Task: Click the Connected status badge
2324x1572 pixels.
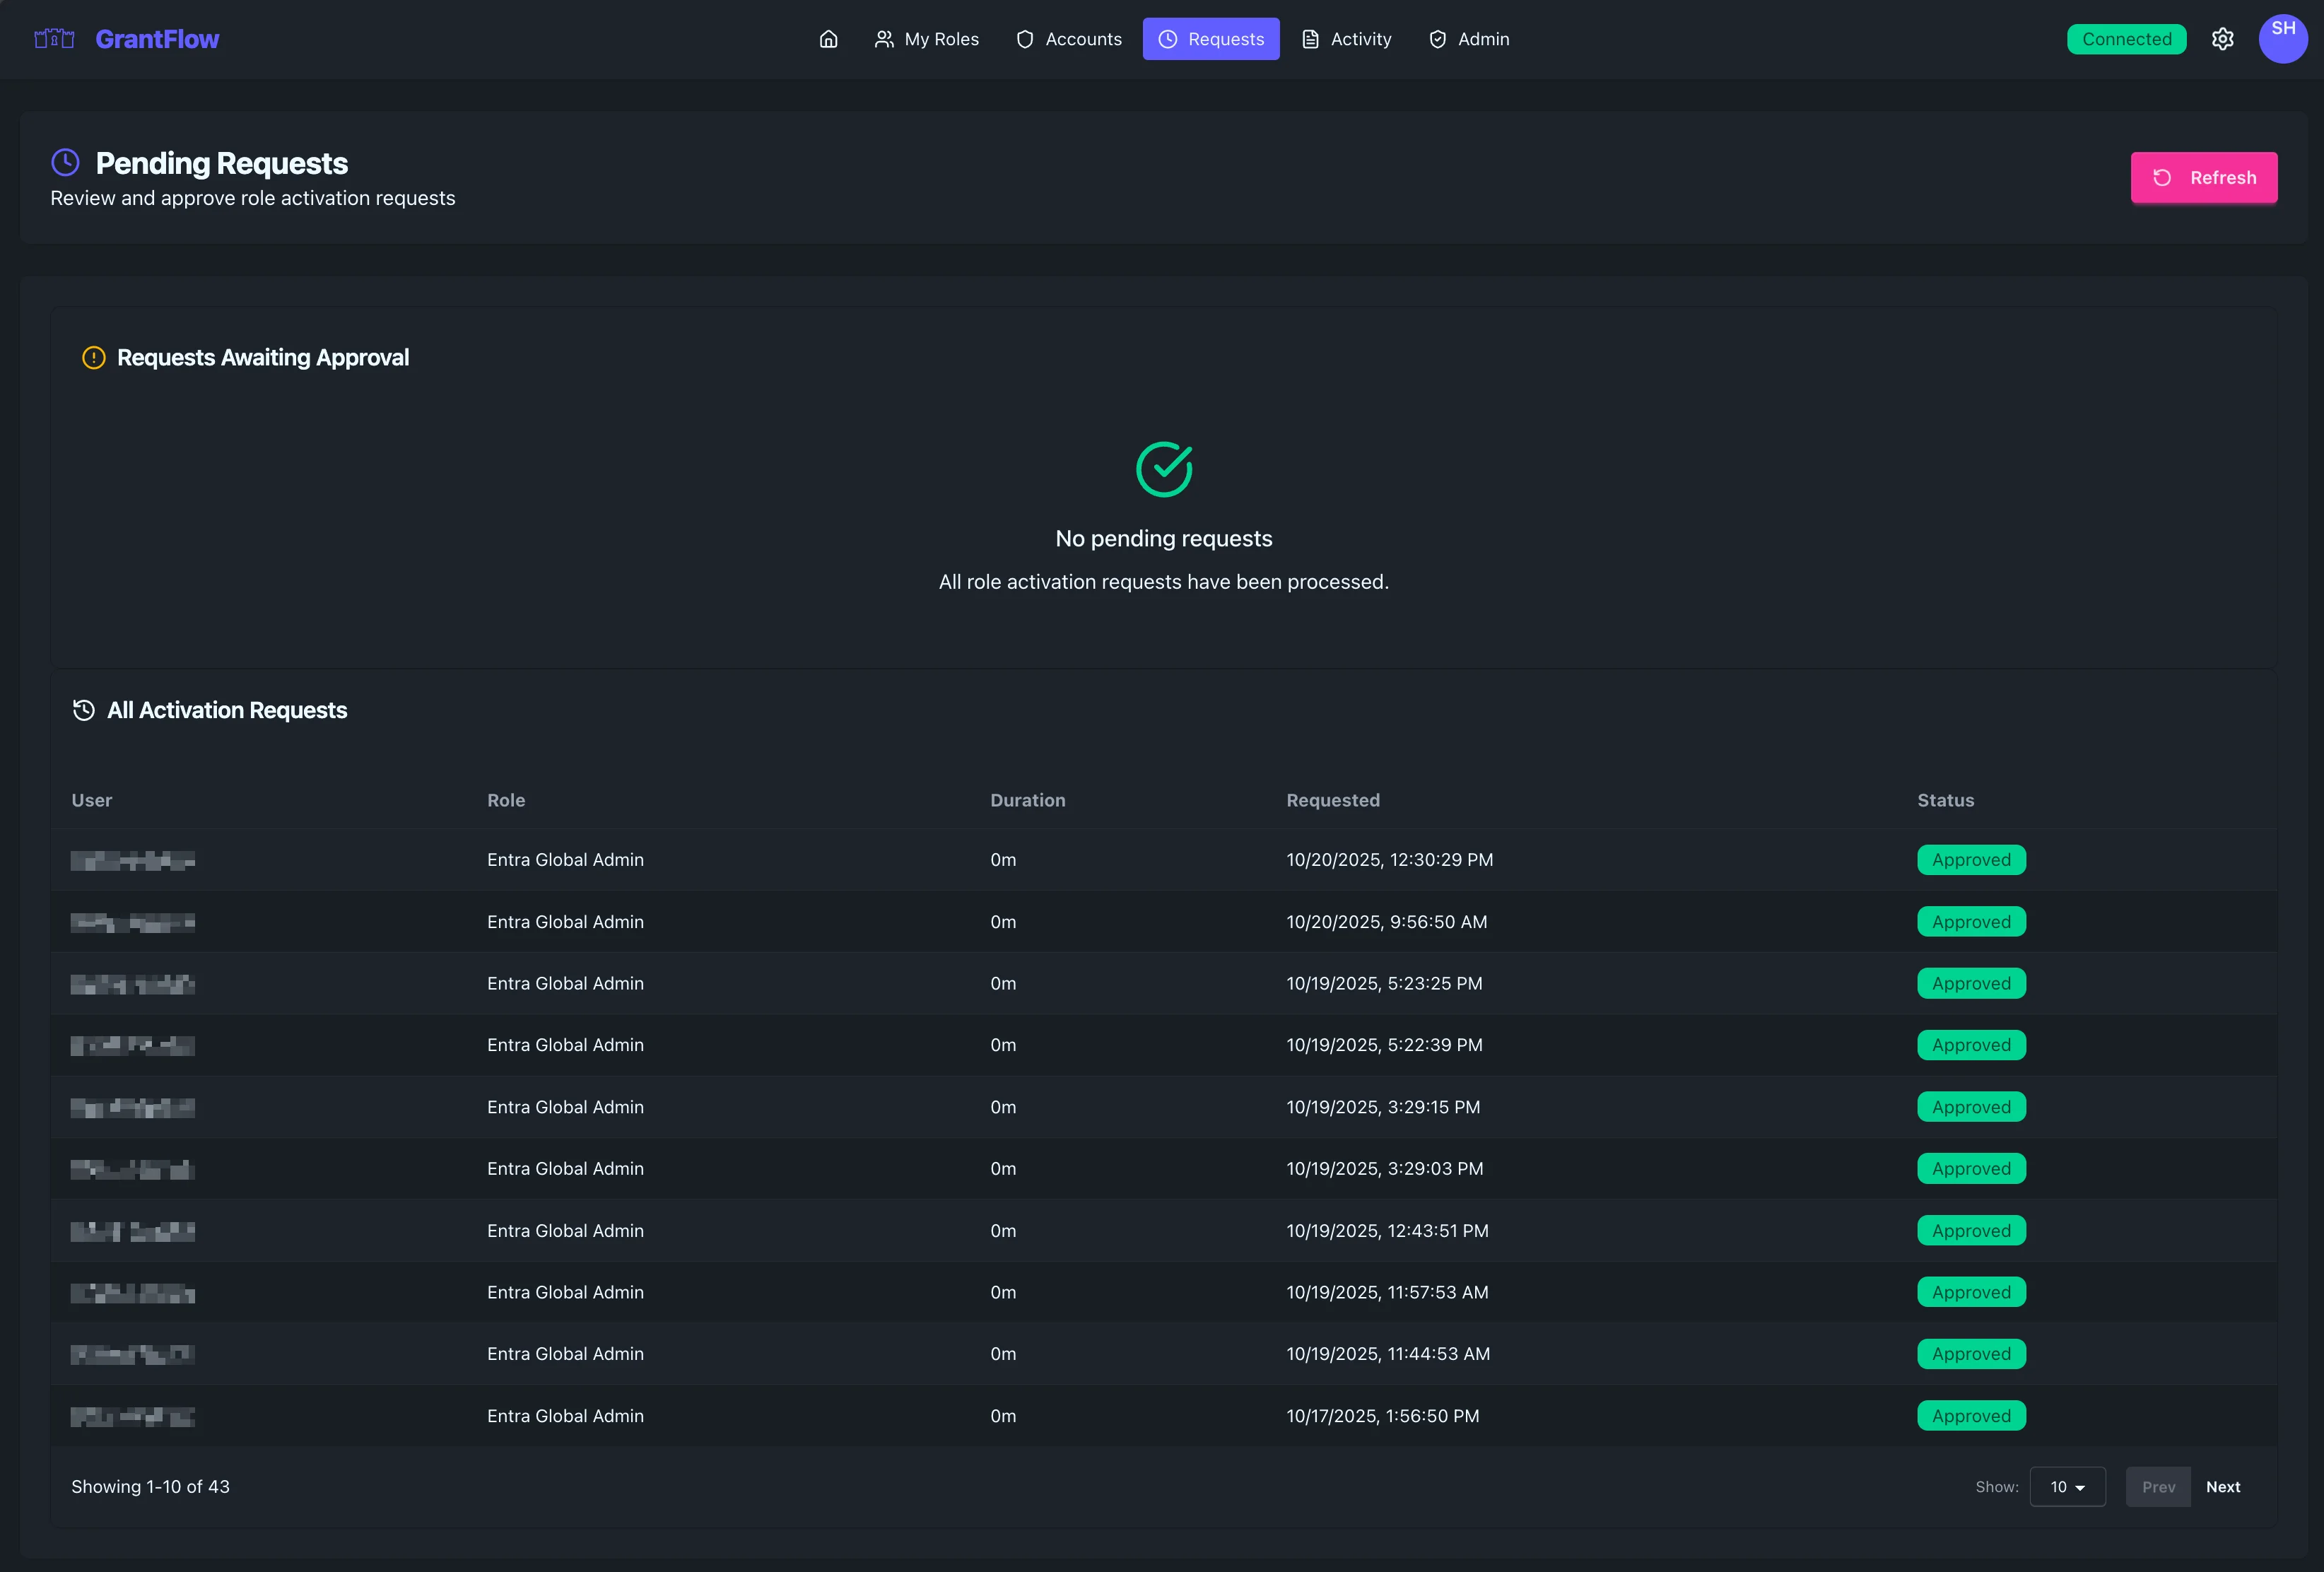Action: click(2126, 39)
